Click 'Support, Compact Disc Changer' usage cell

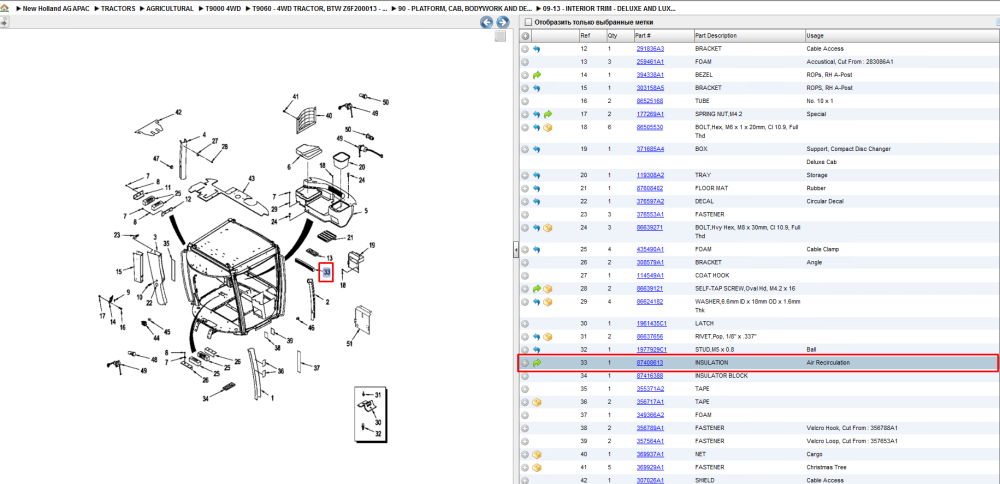pos(848,149)
